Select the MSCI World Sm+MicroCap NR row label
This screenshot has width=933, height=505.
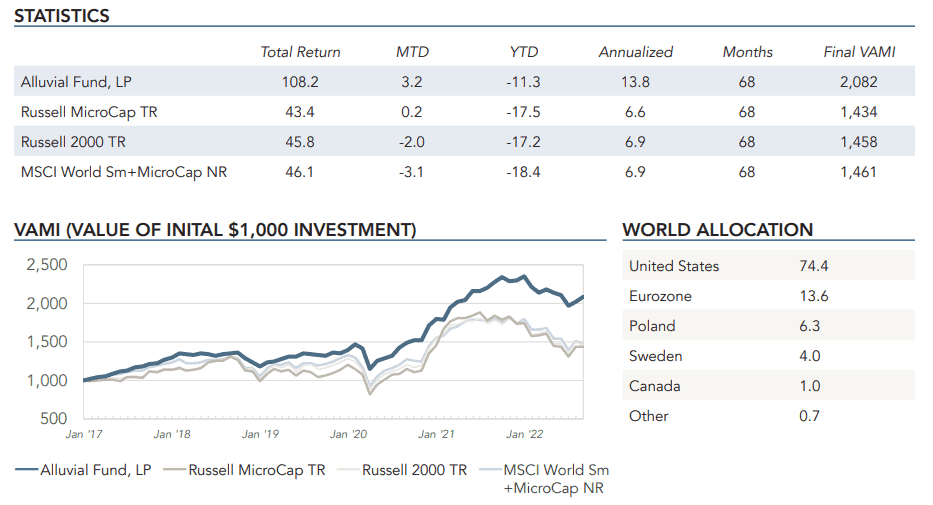point(124,172)
